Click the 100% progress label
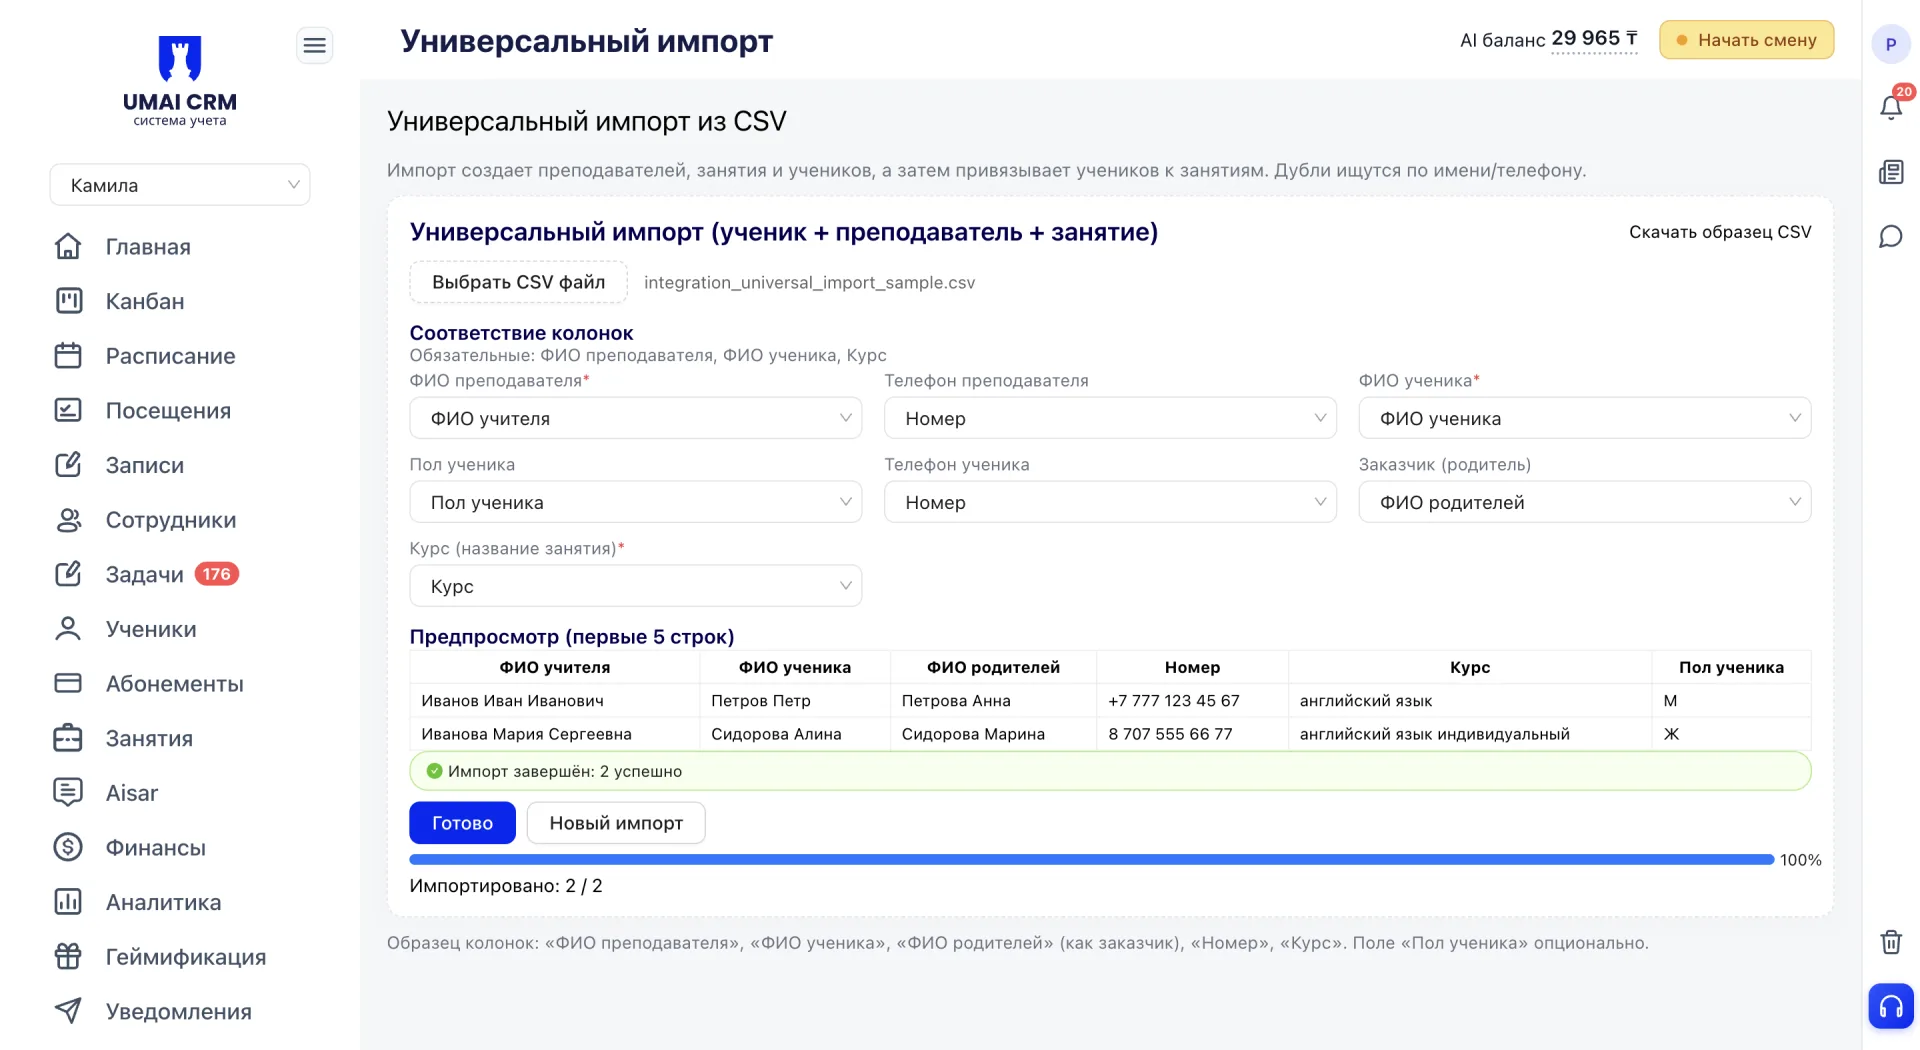Viewport: 1920px width, 1050px height. 1800,860
